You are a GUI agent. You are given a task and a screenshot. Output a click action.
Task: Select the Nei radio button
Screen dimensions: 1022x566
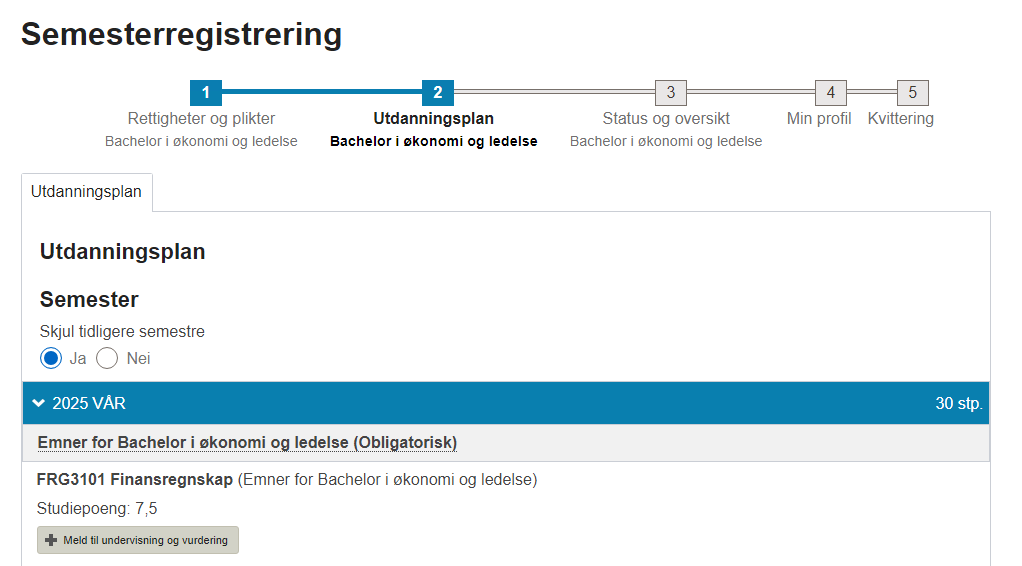pyautogui.click(x=107, y=358)
